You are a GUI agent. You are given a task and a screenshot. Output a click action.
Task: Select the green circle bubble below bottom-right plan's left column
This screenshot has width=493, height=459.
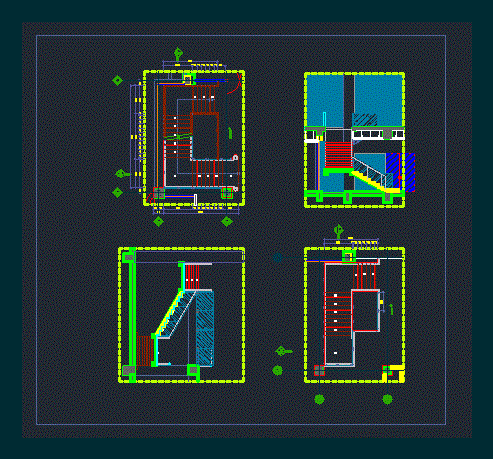pos(319,399)
